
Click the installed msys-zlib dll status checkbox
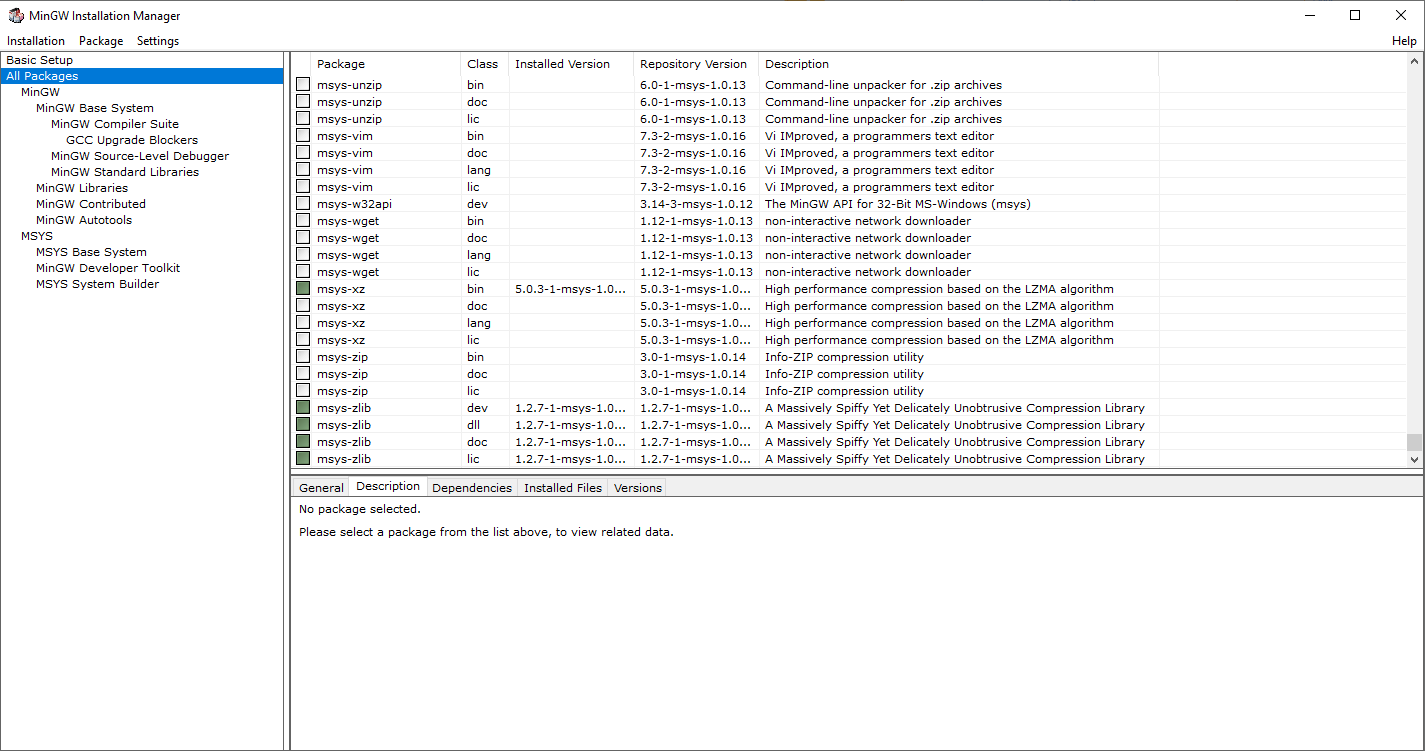[303, 425]
